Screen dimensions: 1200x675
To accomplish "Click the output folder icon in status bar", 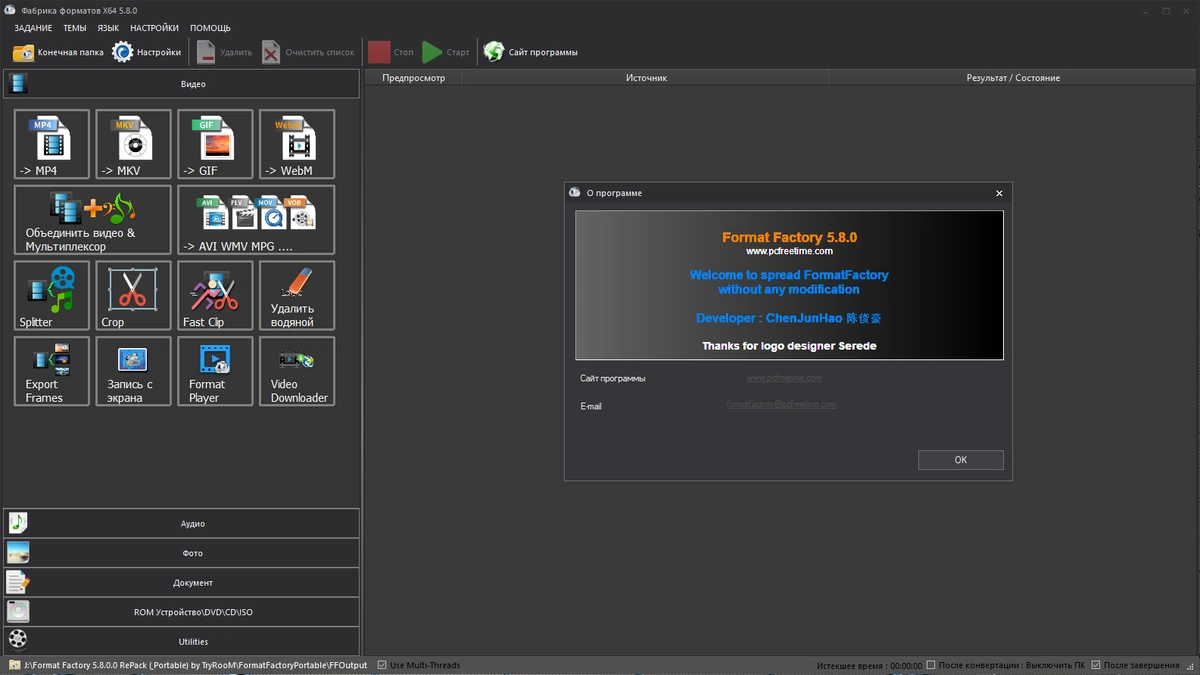I will coord(14,665).
